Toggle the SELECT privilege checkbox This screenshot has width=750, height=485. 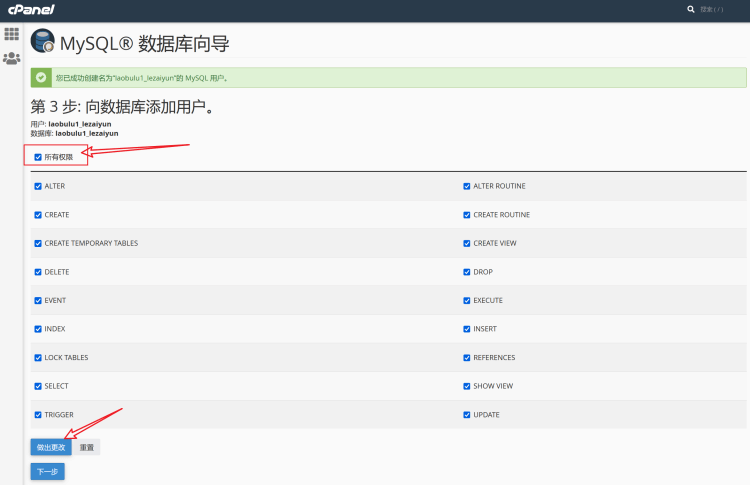(38, 386)
